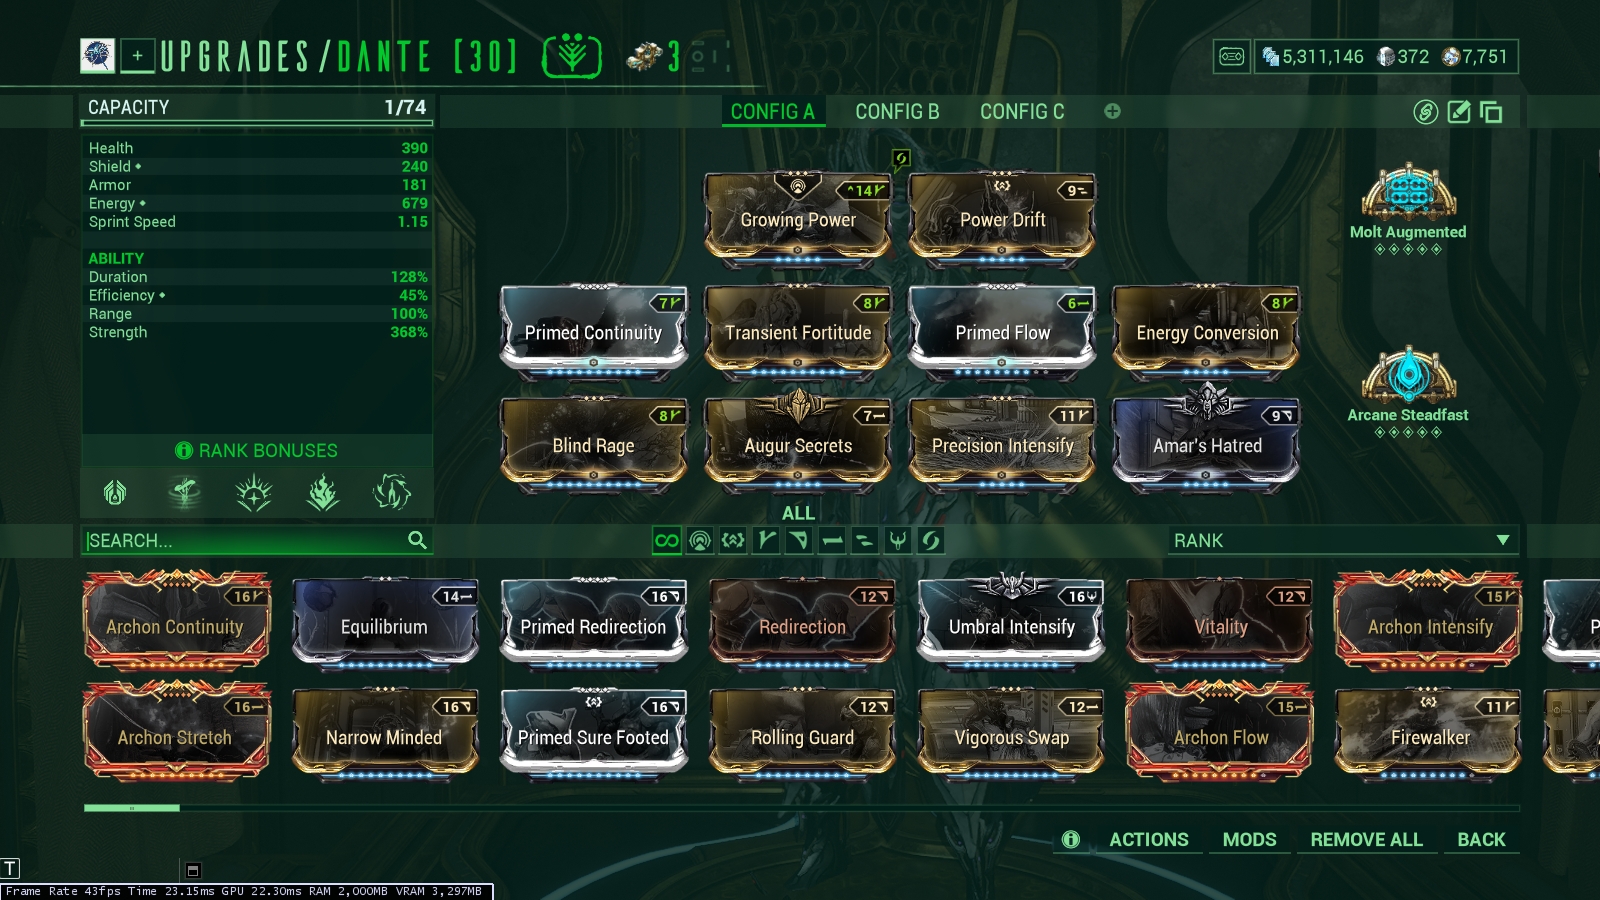Click the rename config pencil icon
Image resolution: width=1600 pixels, height=900 pixels.
point(1459,112)
